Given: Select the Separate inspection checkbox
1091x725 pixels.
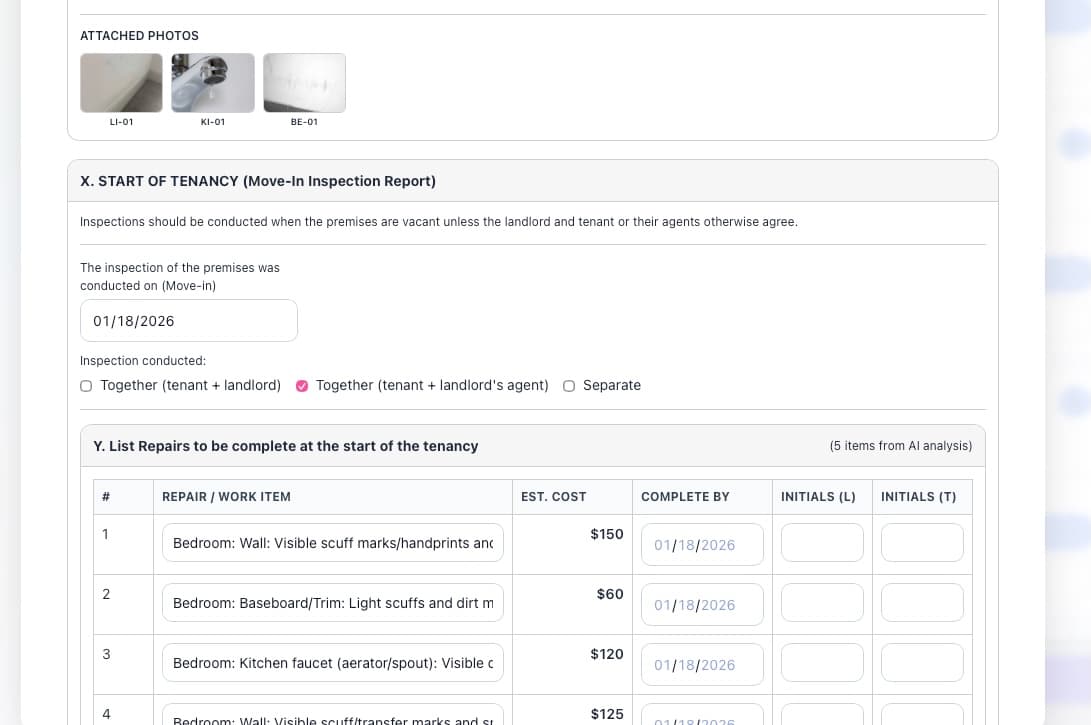Looking at the screenshot, I should [x=569, y=386].
